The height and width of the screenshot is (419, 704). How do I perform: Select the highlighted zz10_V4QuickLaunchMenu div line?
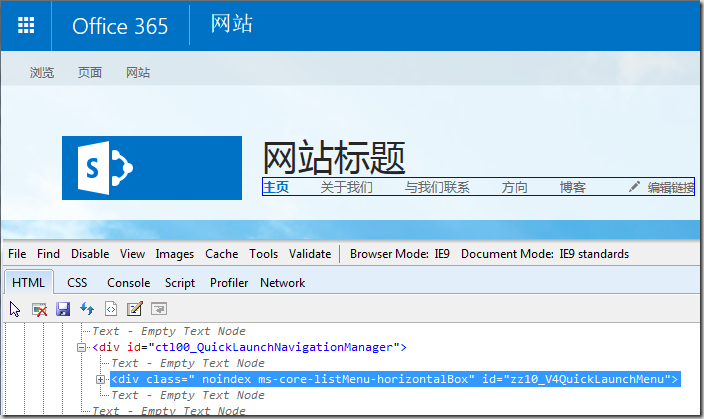395,379
